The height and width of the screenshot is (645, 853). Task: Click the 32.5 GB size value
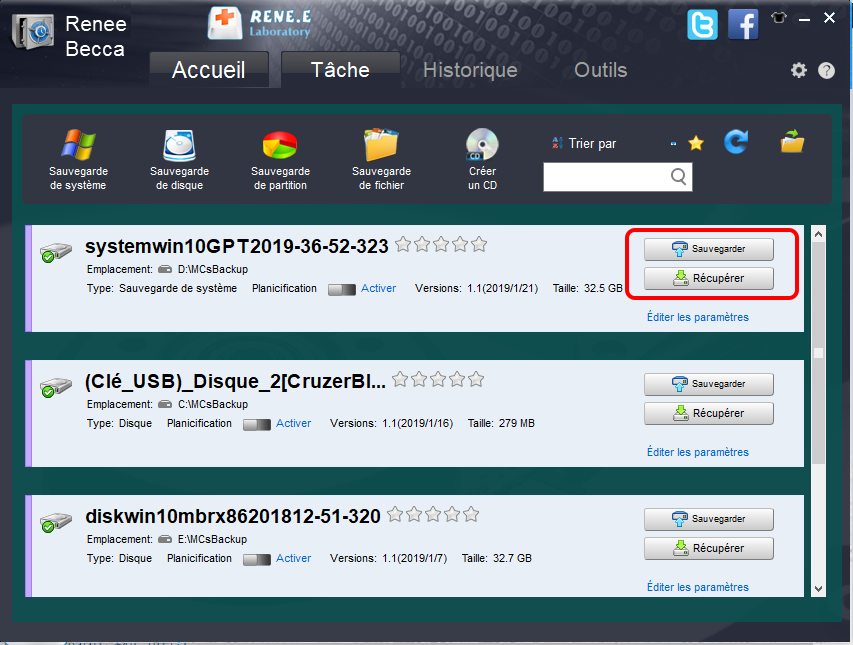tap(603, 288)
